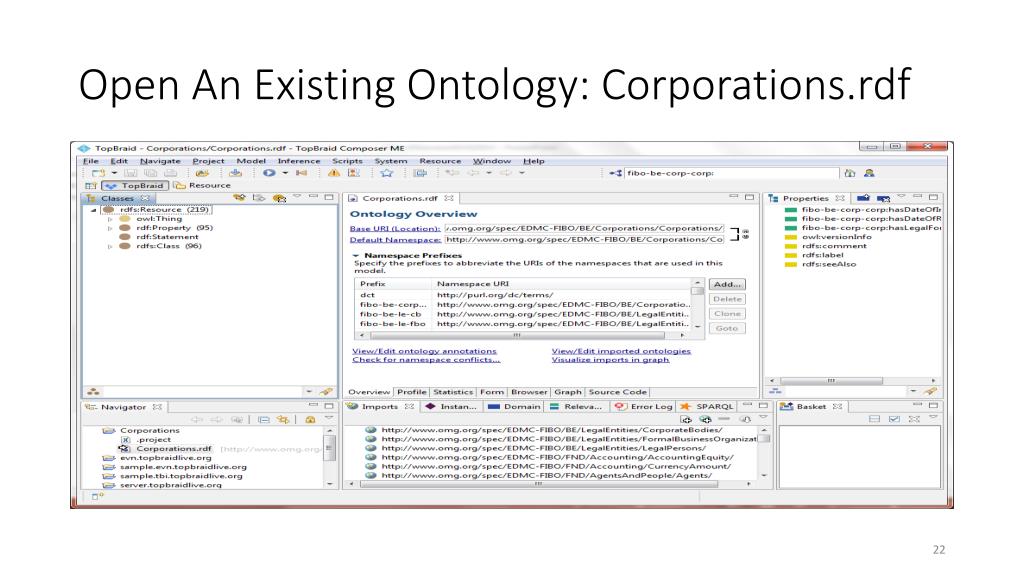This screenshot has width=1024, height=576.
Task: Click Visualize imports in graph link
Action: [610, 360]
